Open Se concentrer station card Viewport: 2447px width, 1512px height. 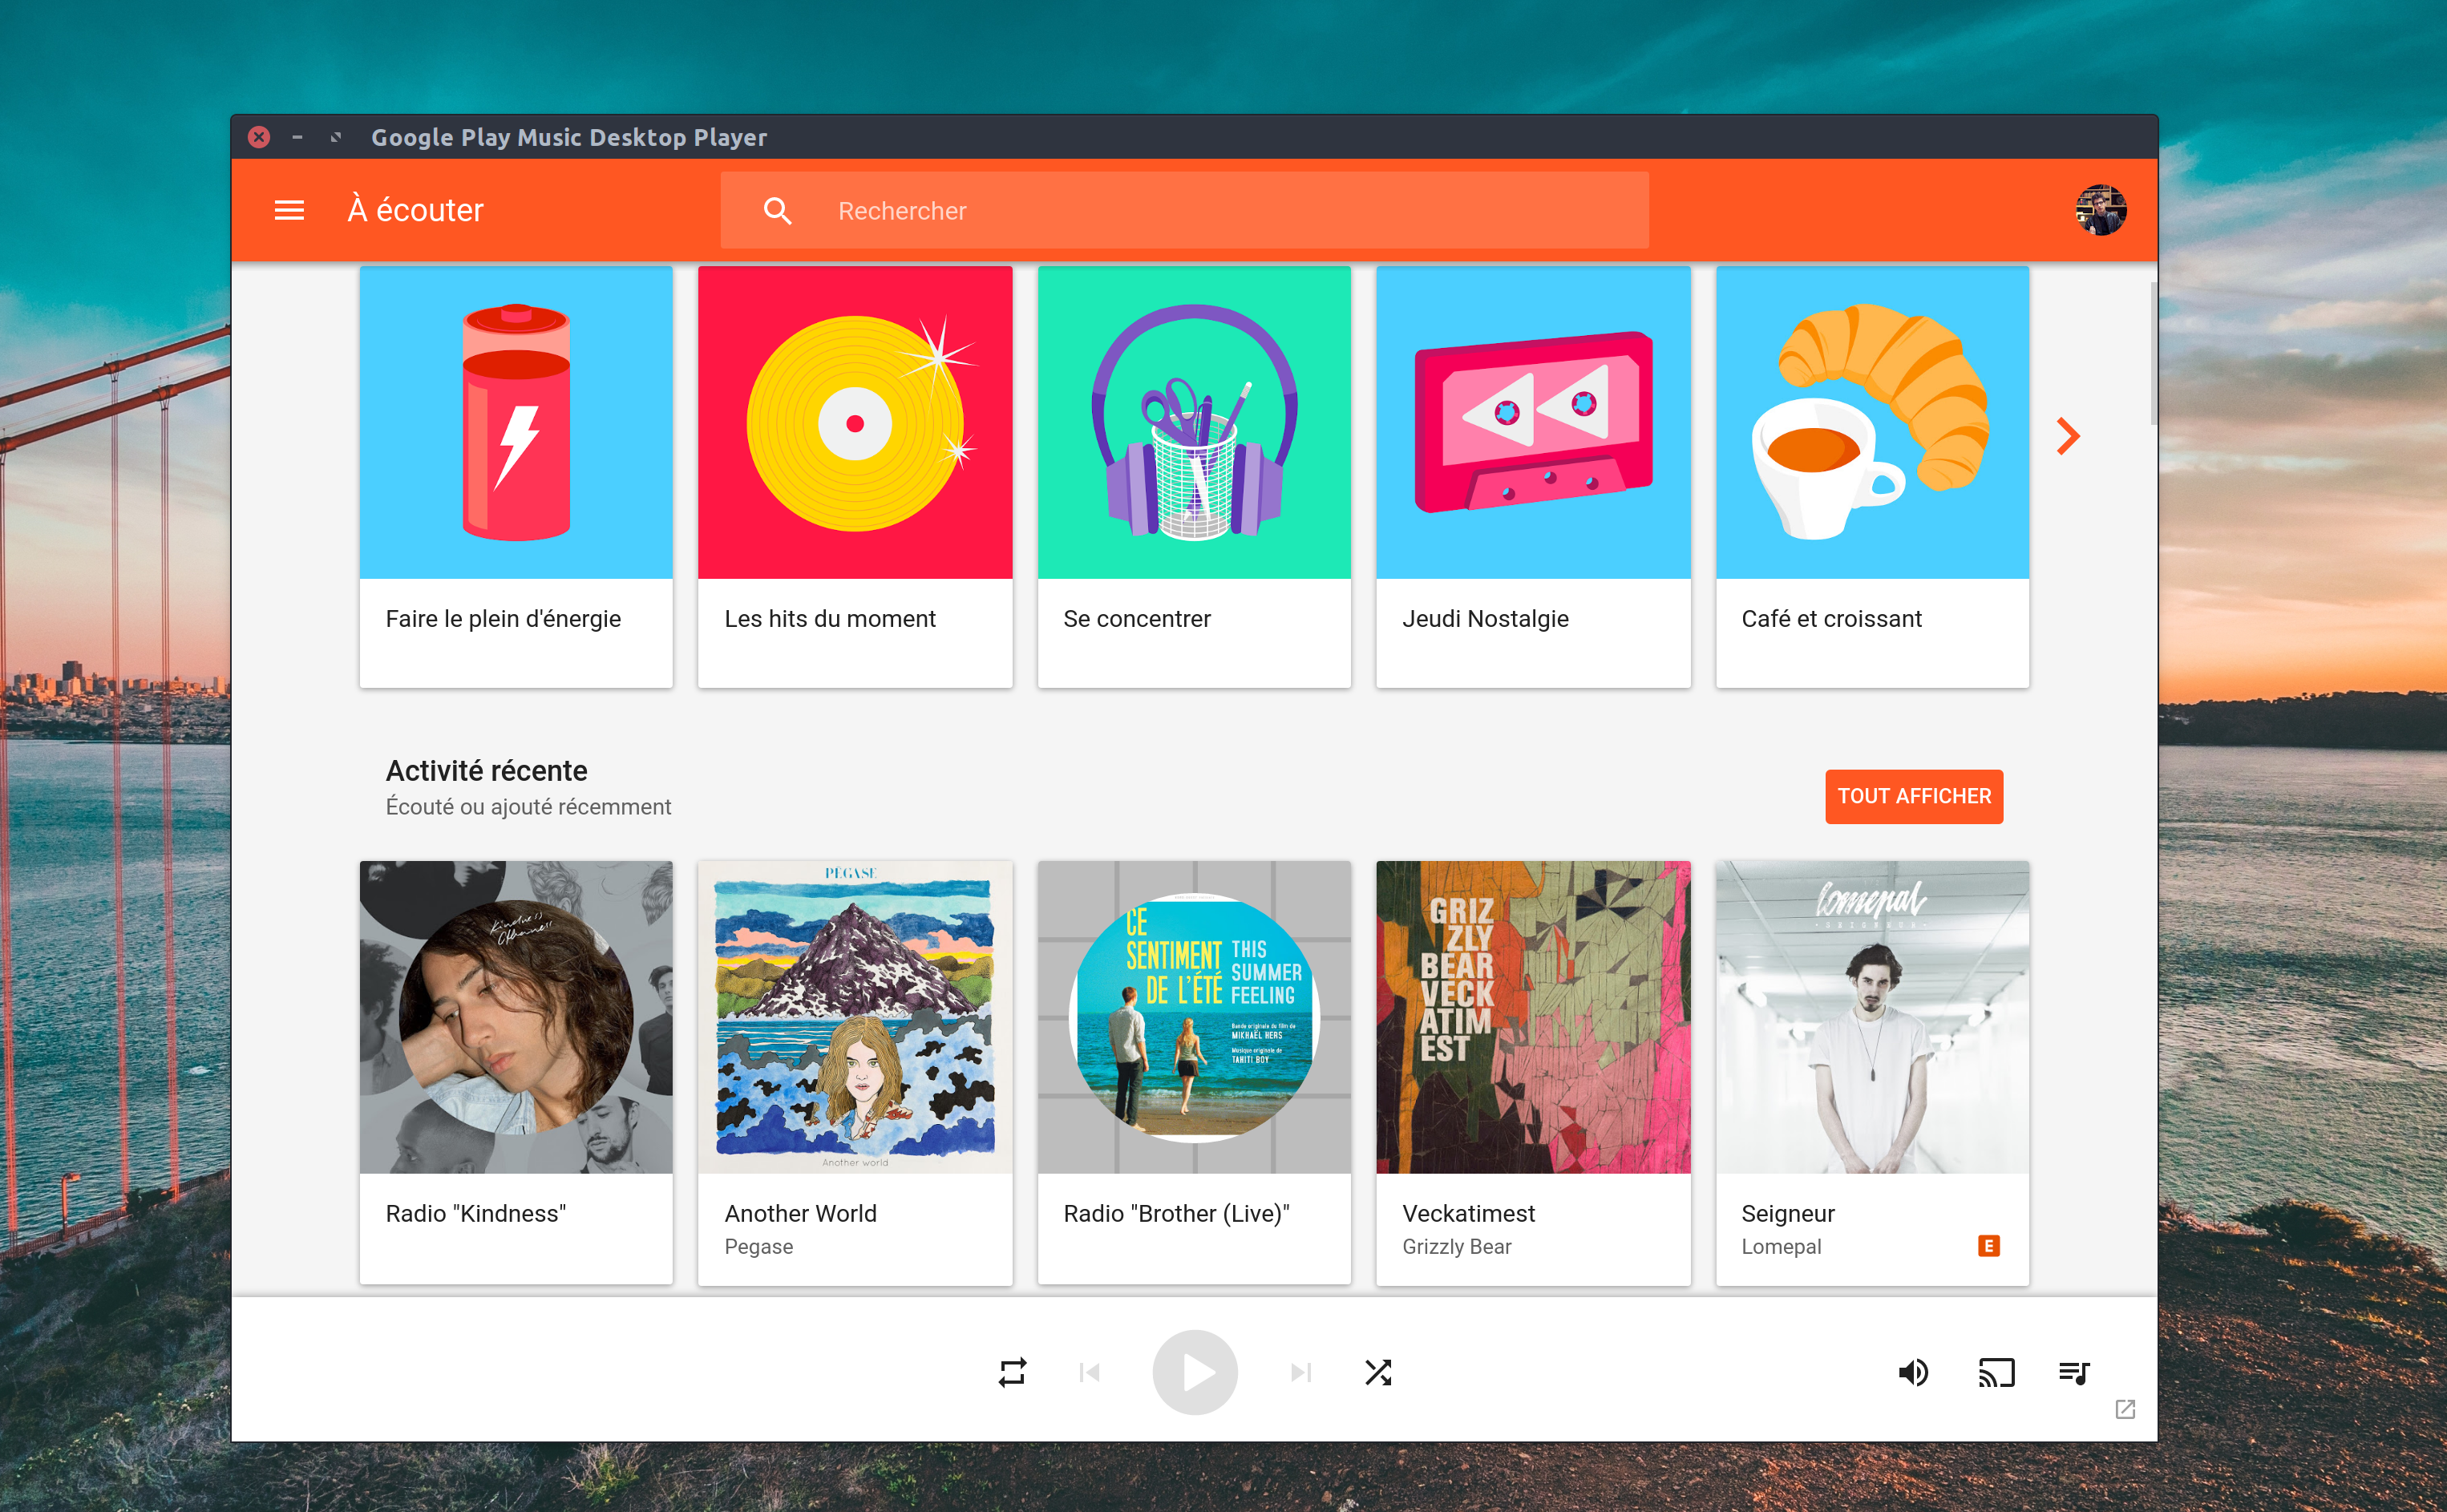click(x=1194, y=476)
